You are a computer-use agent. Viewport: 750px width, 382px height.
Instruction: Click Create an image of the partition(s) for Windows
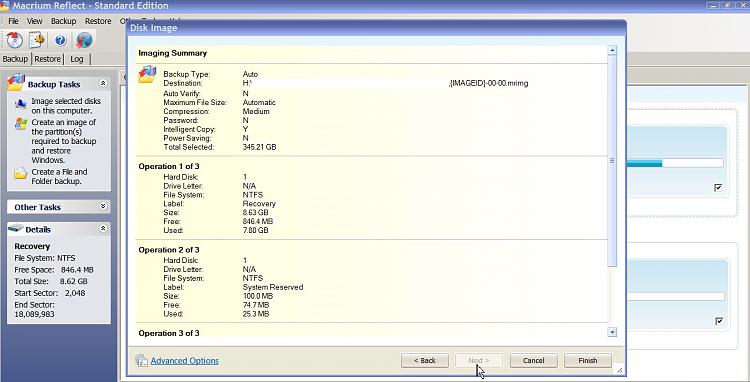[x=64, y=141]
